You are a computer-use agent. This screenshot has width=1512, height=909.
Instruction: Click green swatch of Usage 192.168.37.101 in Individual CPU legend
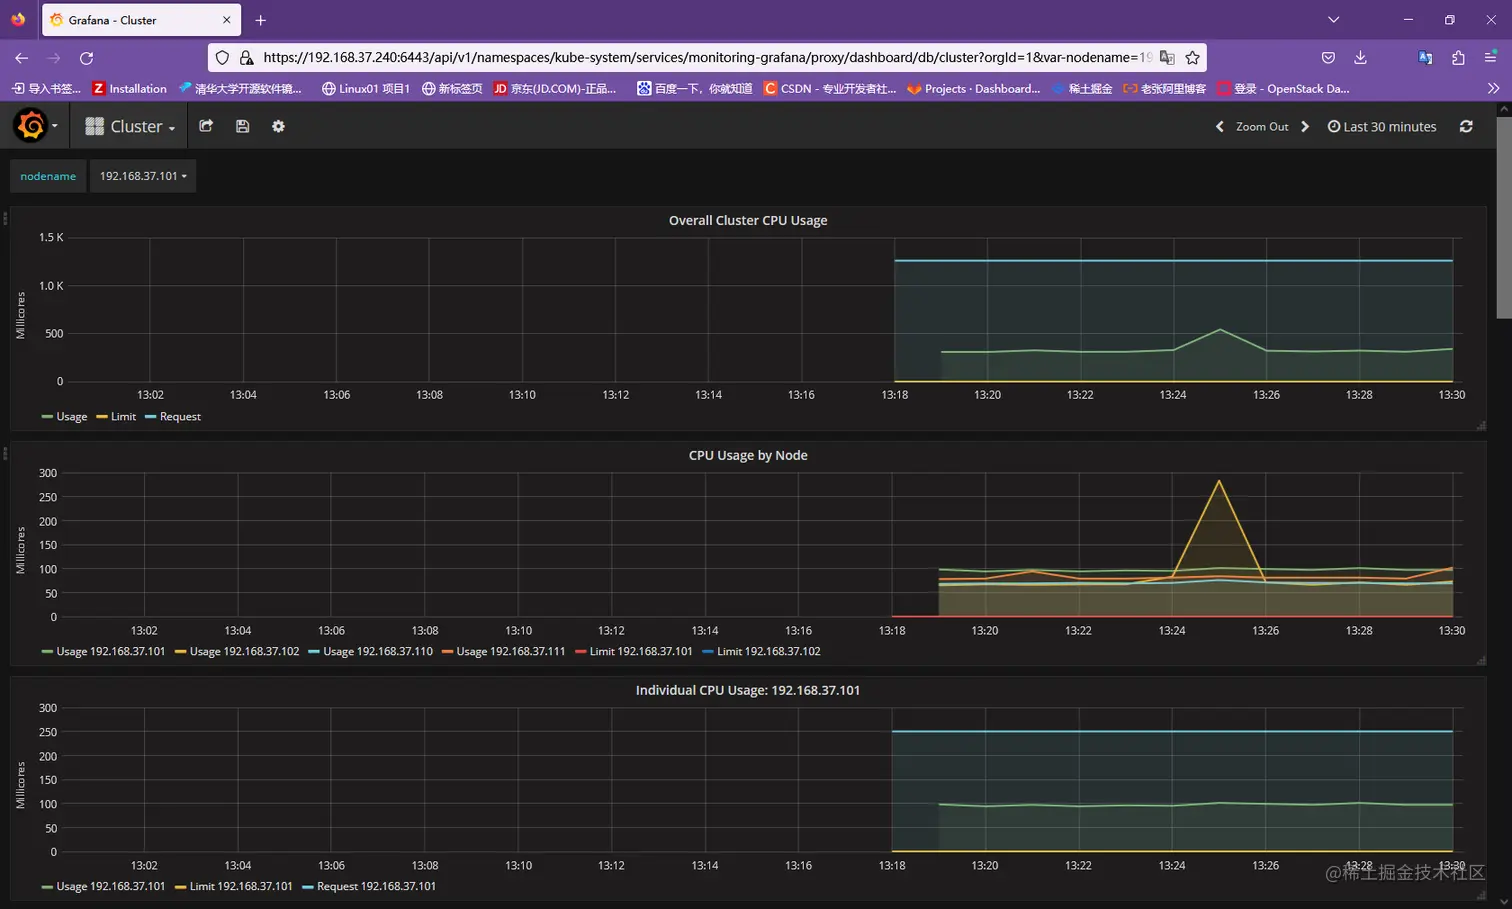[x=47, y=887]
